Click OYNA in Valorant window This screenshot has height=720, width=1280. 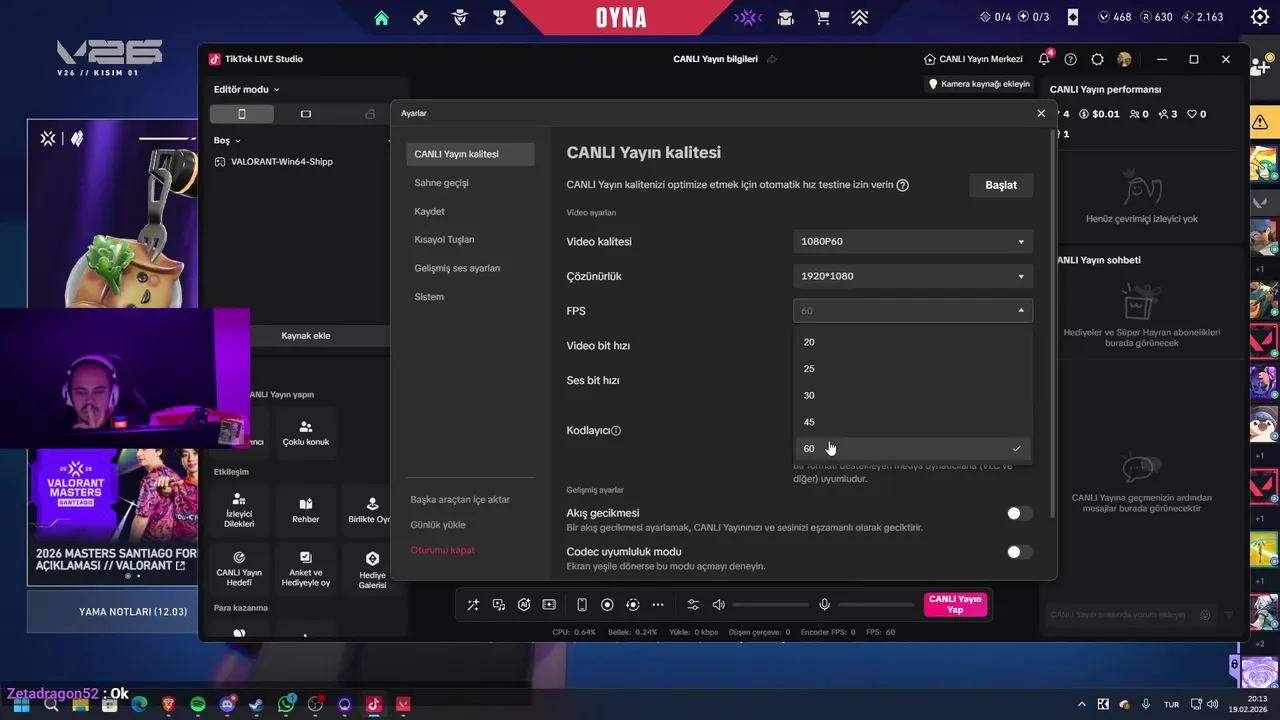coord(621,18)
